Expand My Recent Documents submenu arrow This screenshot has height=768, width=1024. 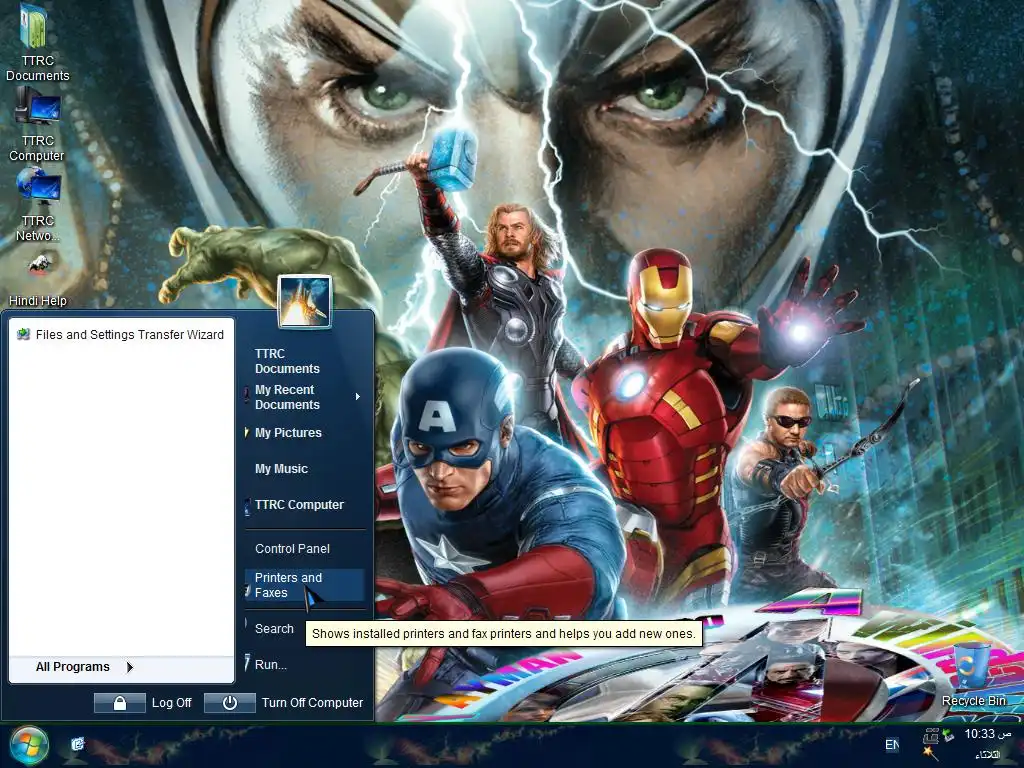coord(358,396)
